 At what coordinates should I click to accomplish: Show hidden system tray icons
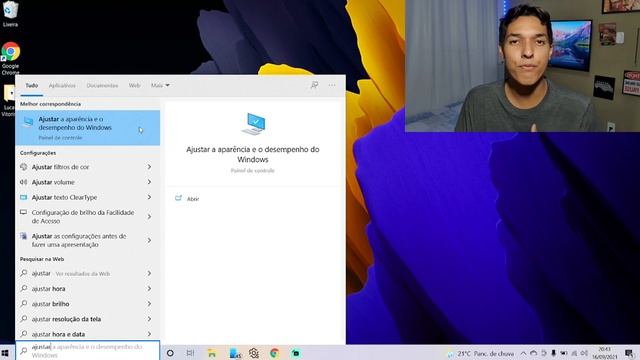click(x=523, y=353)
